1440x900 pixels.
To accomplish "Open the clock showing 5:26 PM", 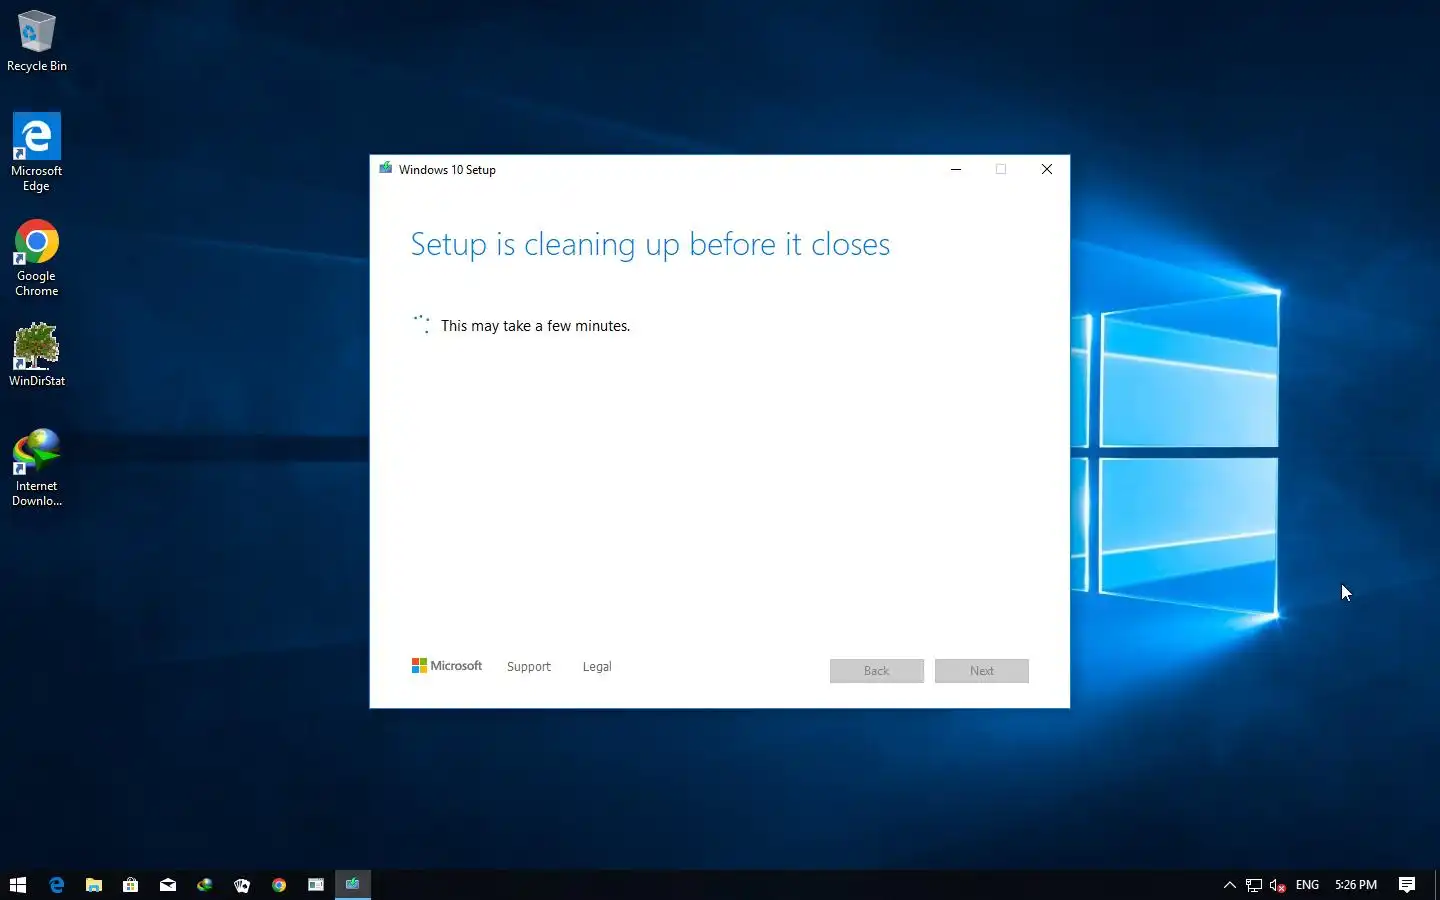I will click(x=1356, y=885).
